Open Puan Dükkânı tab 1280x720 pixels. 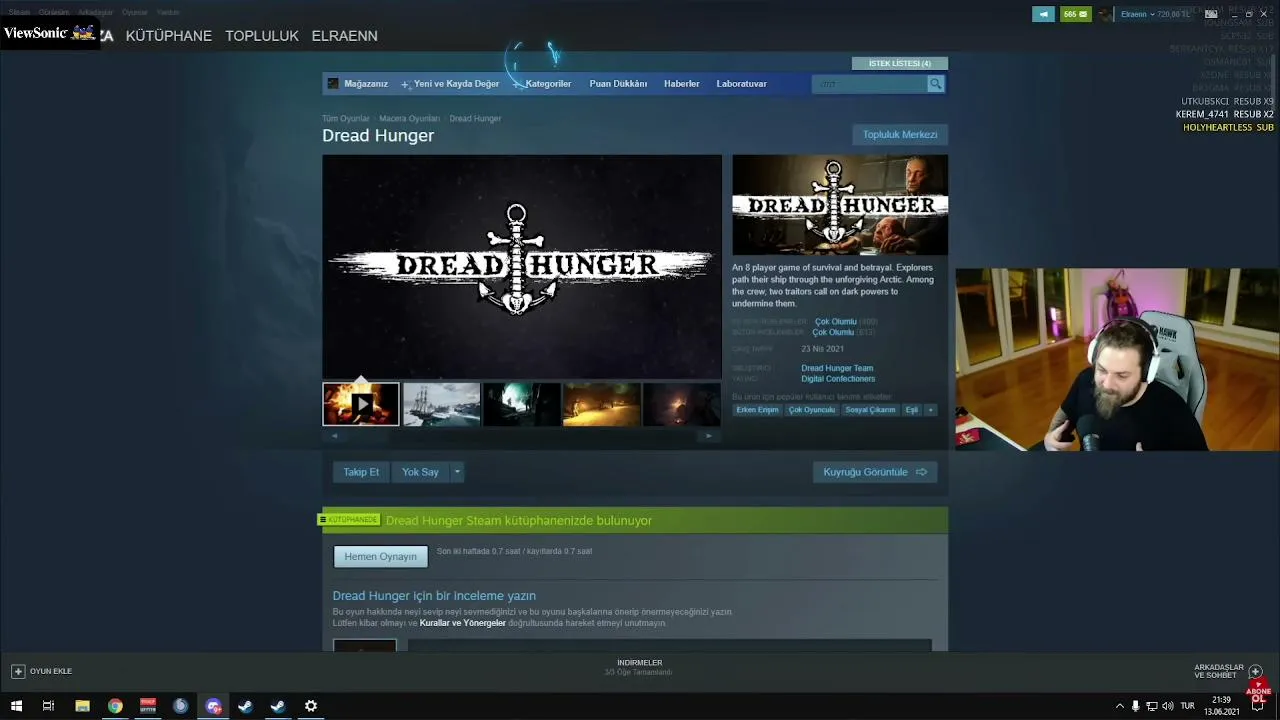coord(618,84)
